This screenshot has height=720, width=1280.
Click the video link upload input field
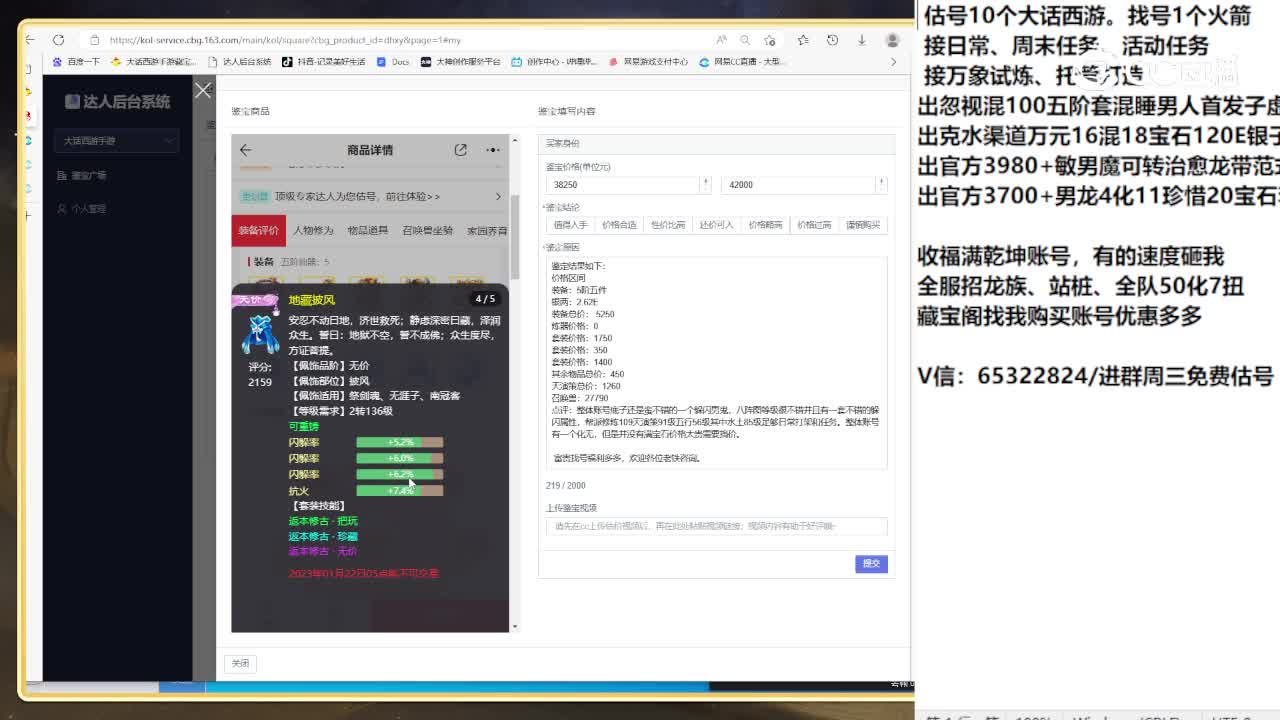pos(716,526)
